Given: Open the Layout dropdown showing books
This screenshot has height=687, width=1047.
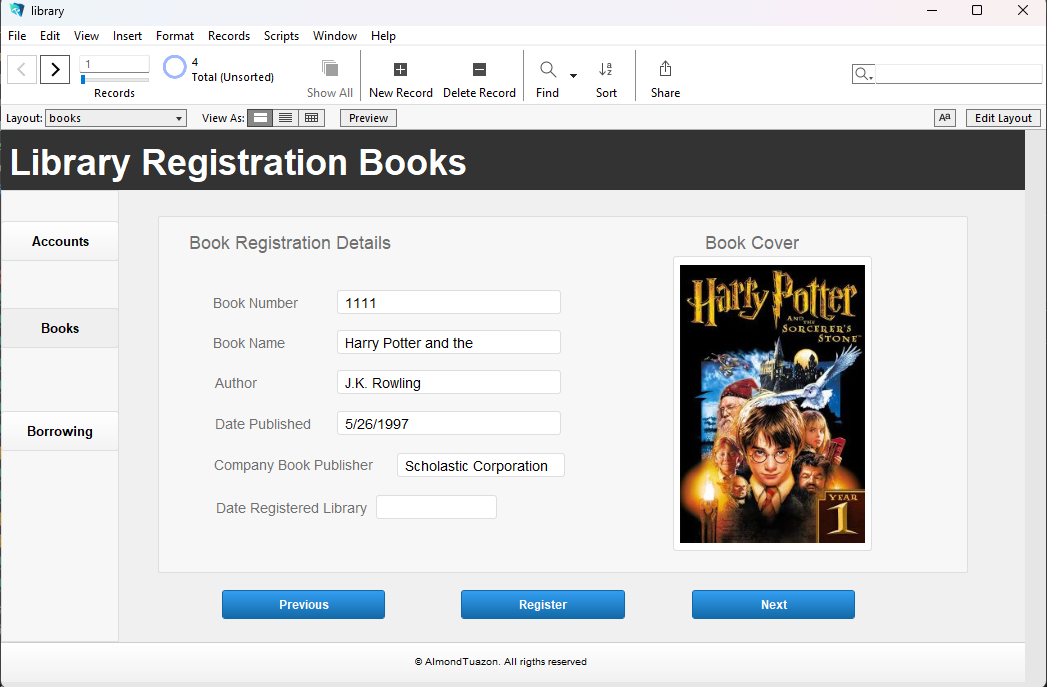Looking at the screenshot, I should pos(116,118).
